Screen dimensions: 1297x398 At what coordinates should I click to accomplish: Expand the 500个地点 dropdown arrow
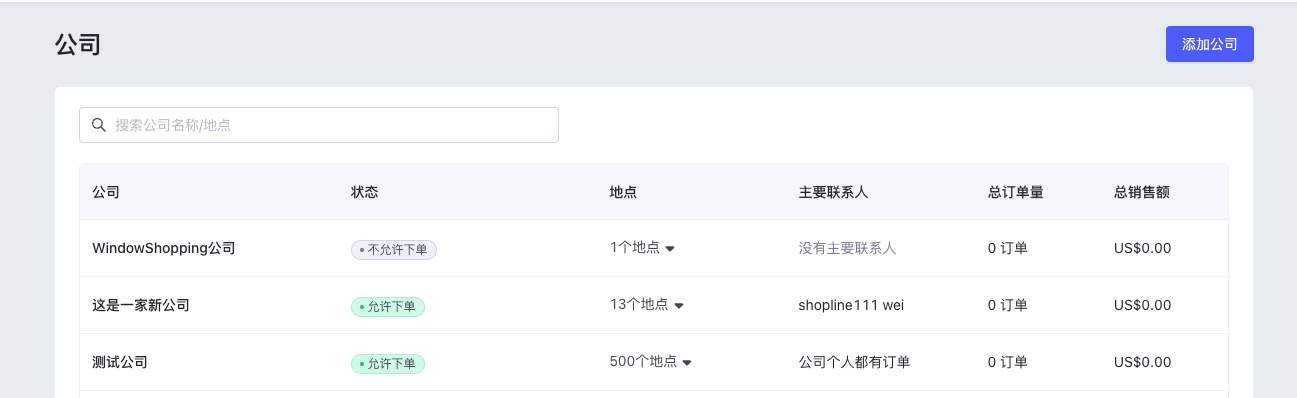coord(688,363)
